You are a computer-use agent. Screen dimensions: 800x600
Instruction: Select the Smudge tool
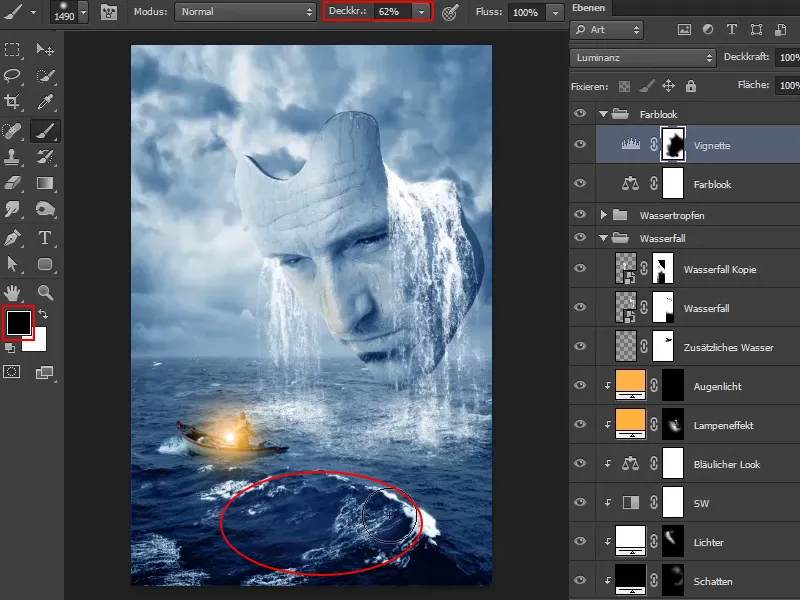pyautogui.click(x=12, y=209)
